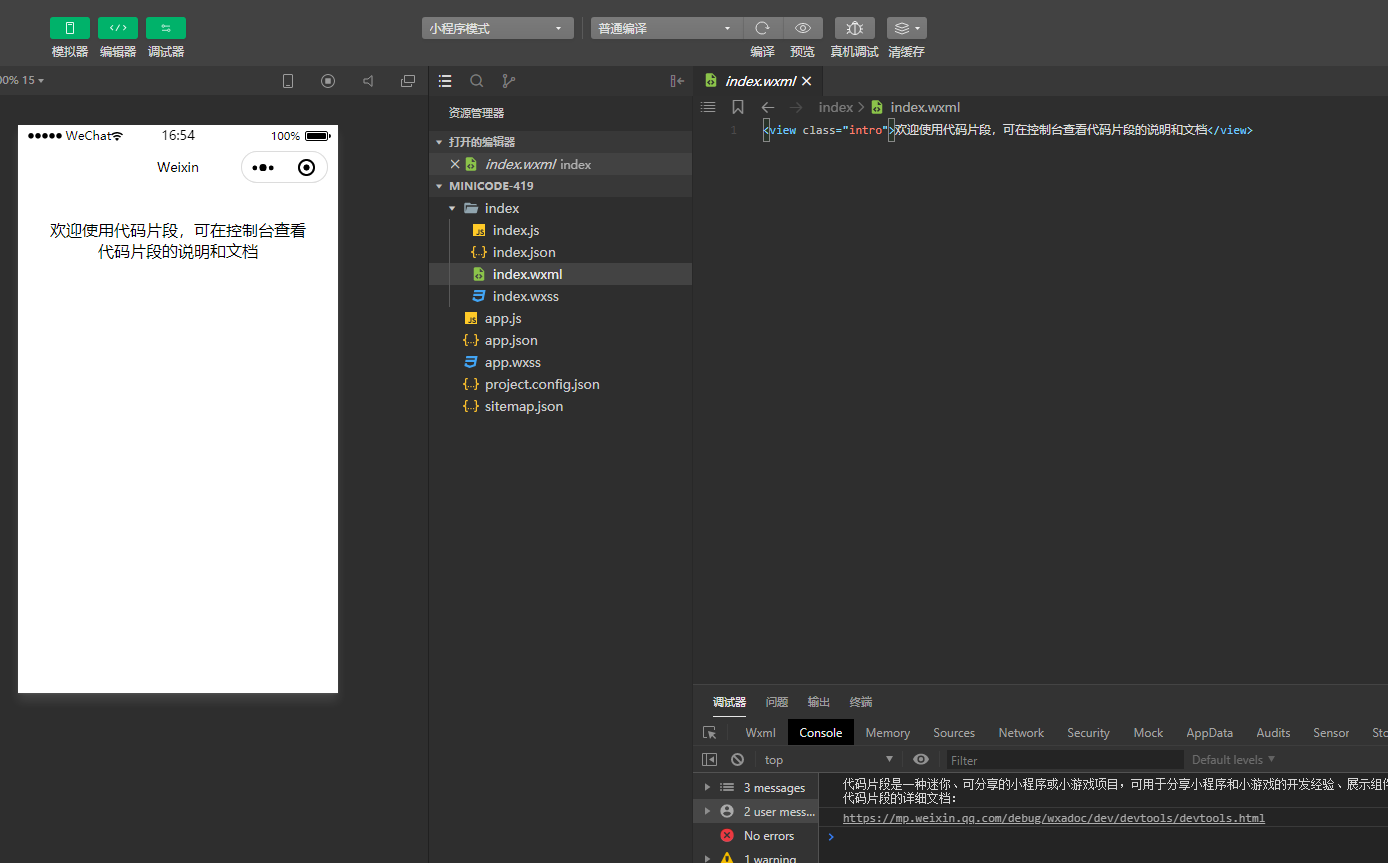Clear console with the ban icon

[x=738, y=760]
